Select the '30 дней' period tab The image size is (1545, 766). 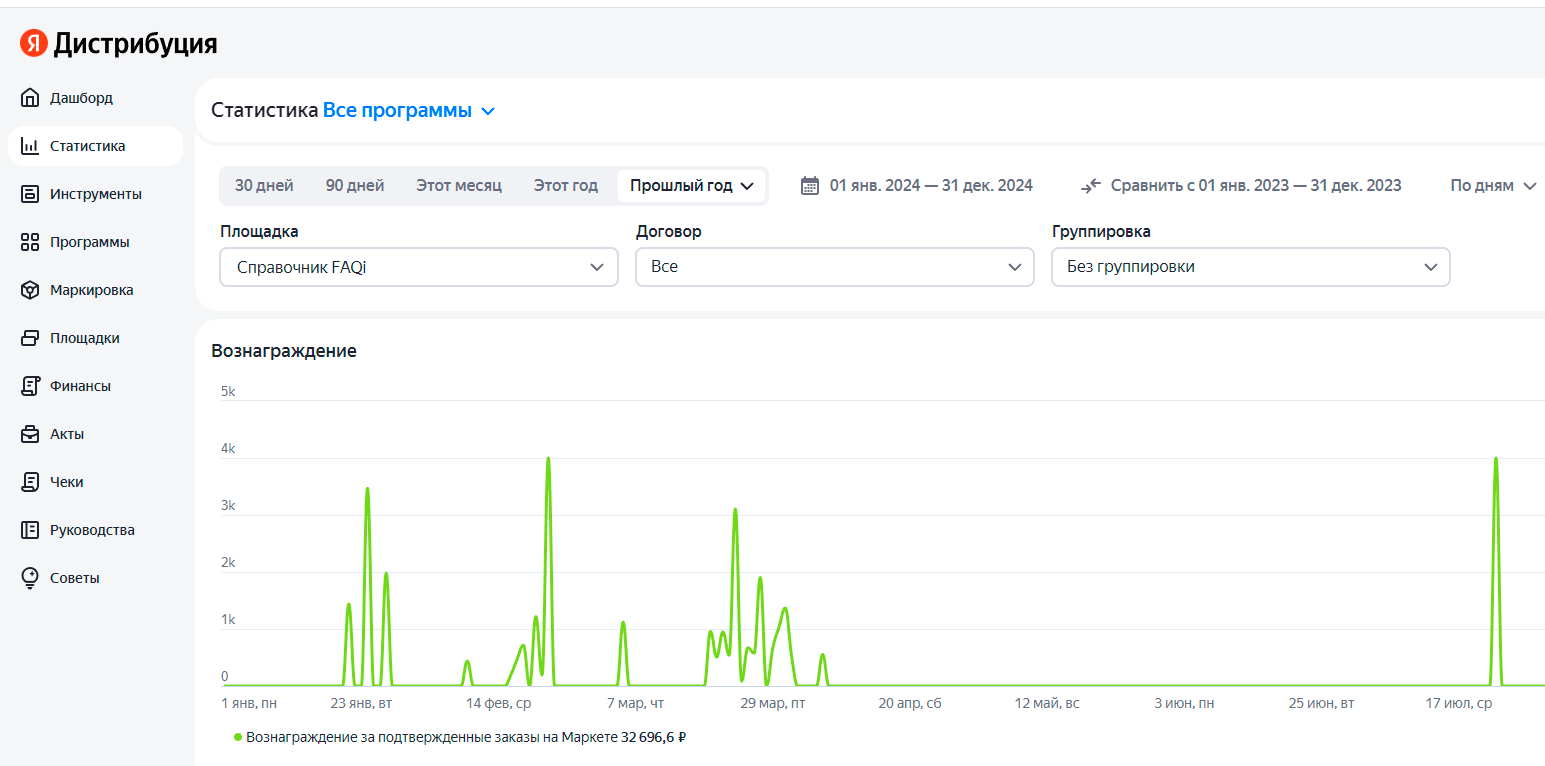coord(264,186)
